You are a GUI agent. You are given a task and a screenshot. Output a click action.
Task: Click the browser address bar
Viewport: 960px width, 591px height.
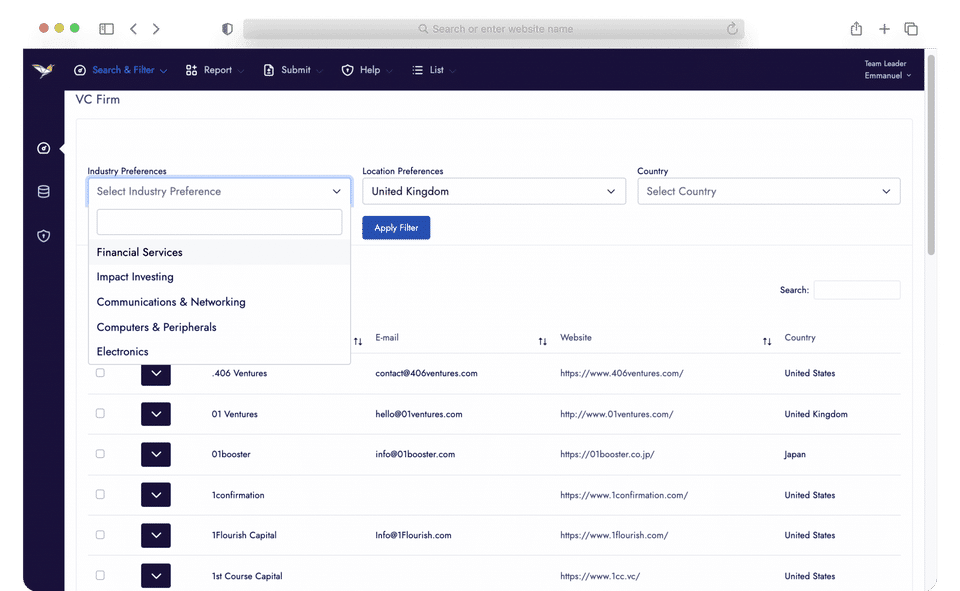point(493,29)
